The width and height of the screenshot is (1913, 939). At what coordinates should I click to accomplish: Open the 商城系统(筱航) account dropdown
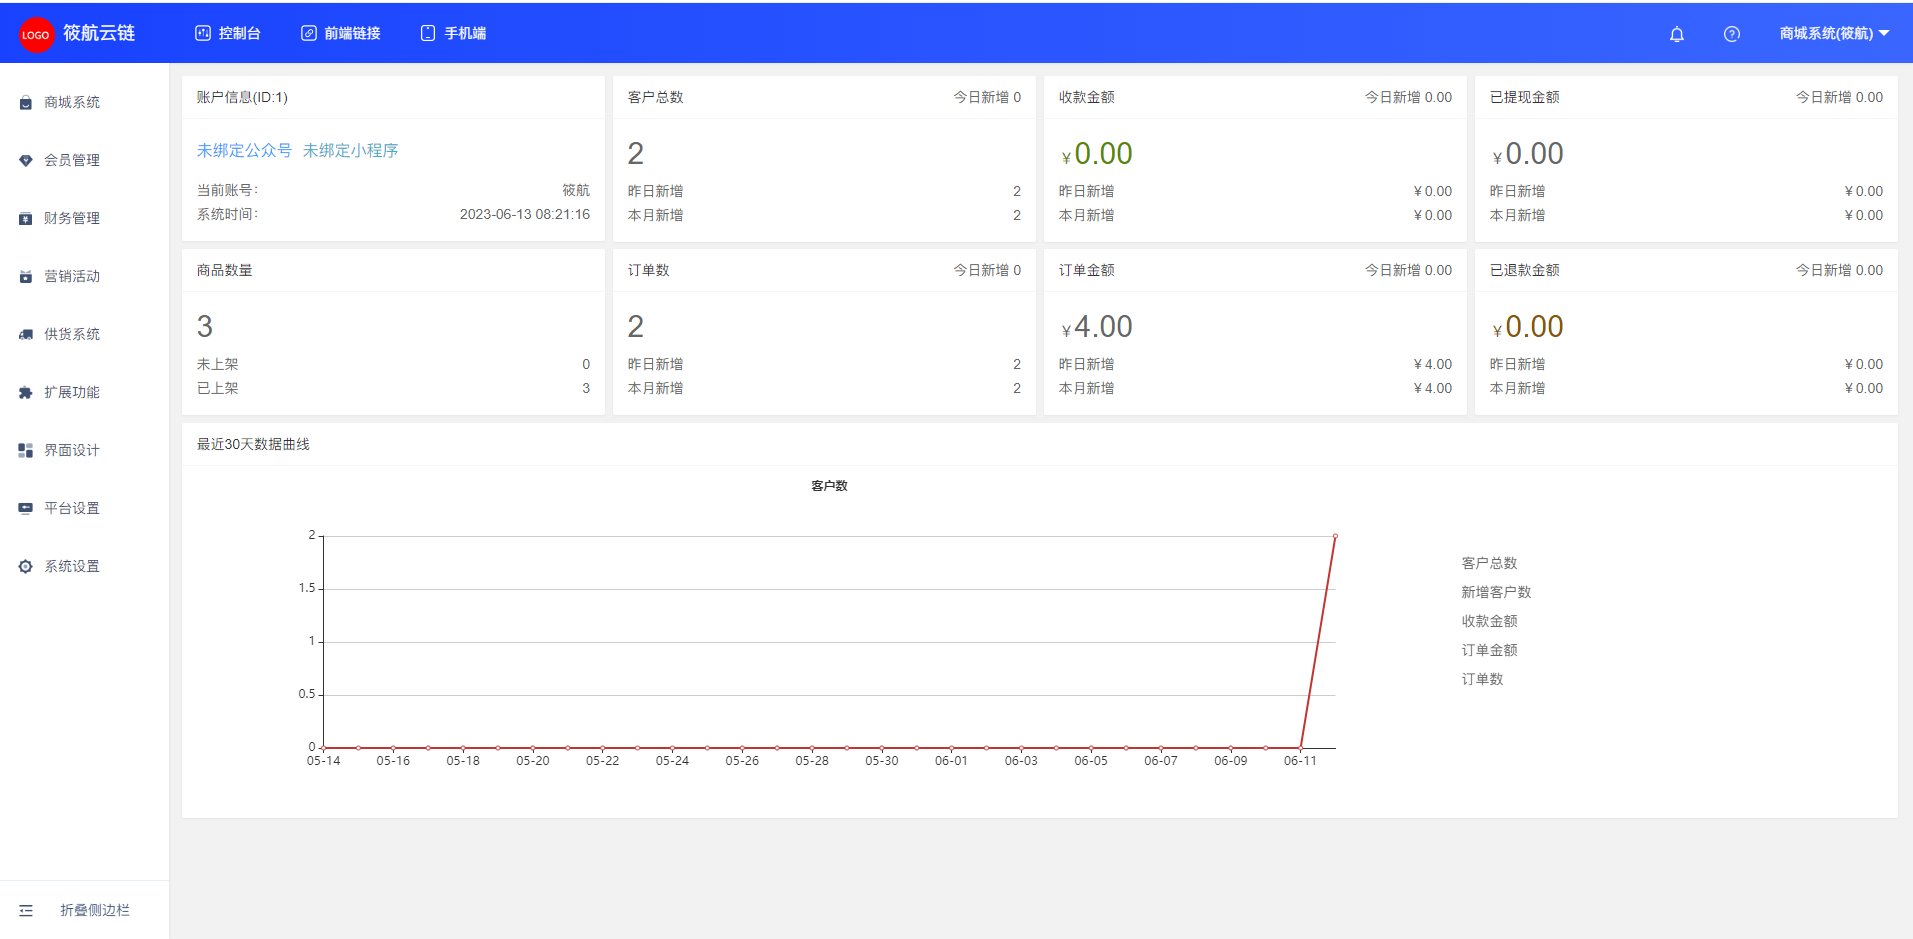pyautogui.click(x=1834, y=34)
